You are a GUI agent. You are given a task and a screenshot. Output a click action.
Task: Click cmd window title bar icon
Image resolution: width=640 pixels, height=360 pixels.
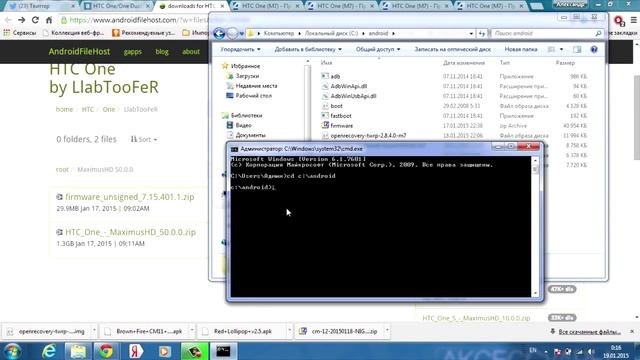234,149
